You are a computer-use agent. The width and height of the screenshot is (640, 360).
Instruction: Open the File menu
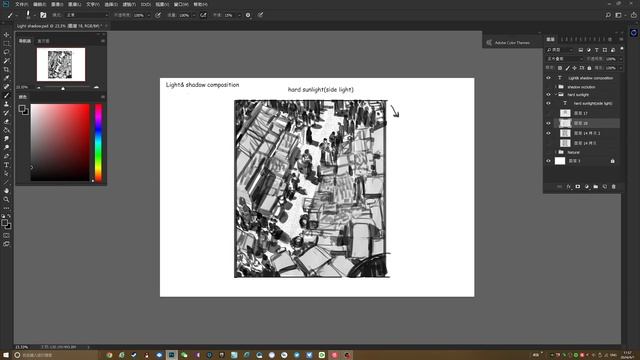(x=22, y=4)
